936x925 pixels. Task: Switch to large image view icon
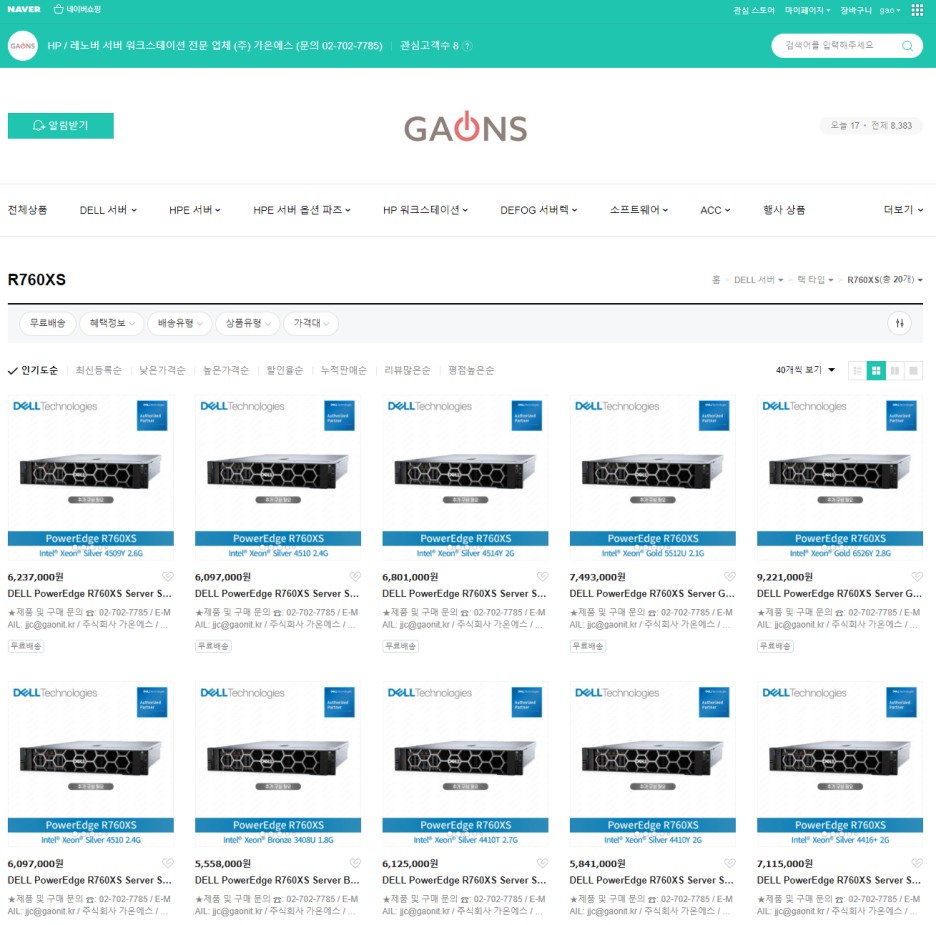(913, 371)
